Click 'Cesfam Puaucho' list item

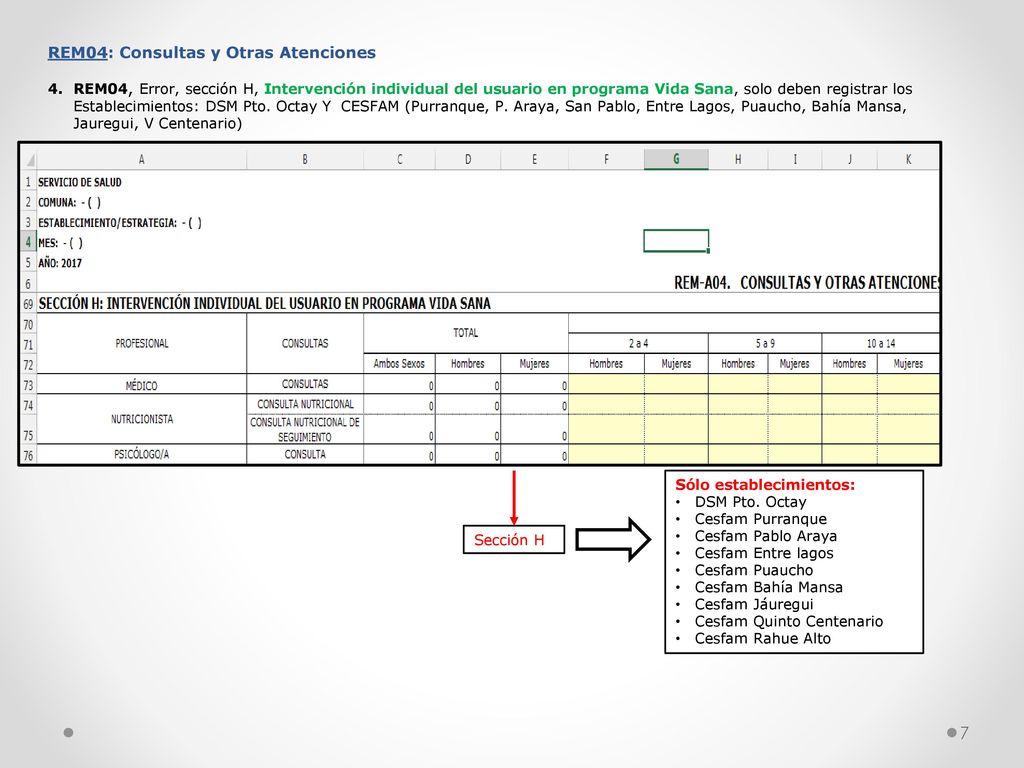754,570
